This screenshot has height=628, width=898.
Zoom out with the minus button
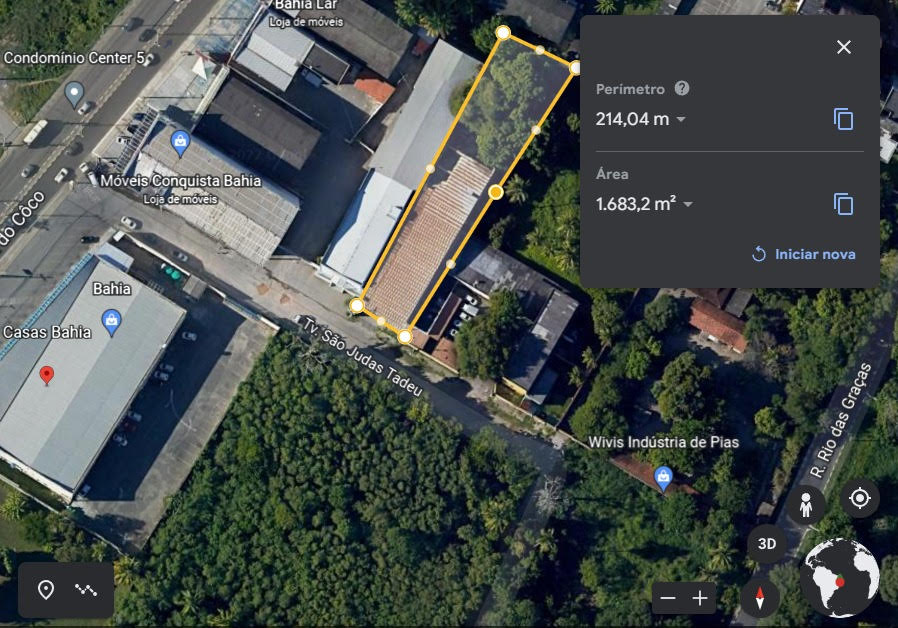pyautogui.click(x=668, y=598)
